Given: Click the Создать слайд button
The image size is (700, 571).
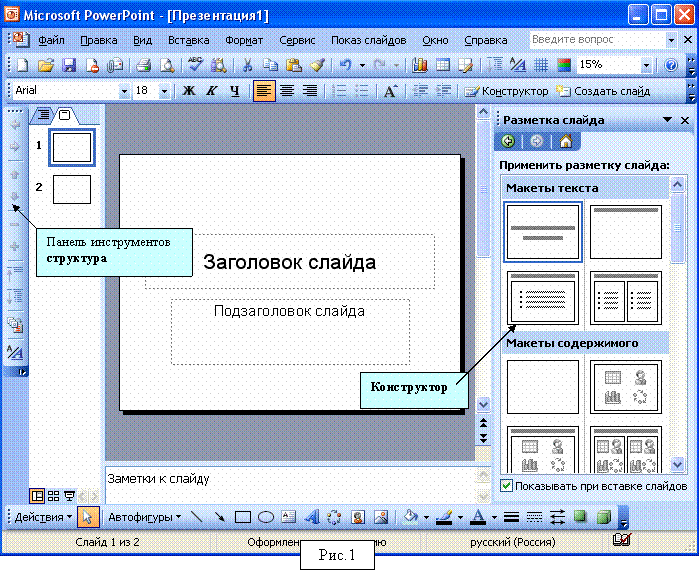Looking at the screenshot, I should pyautogui.click(x=603, y=91).
